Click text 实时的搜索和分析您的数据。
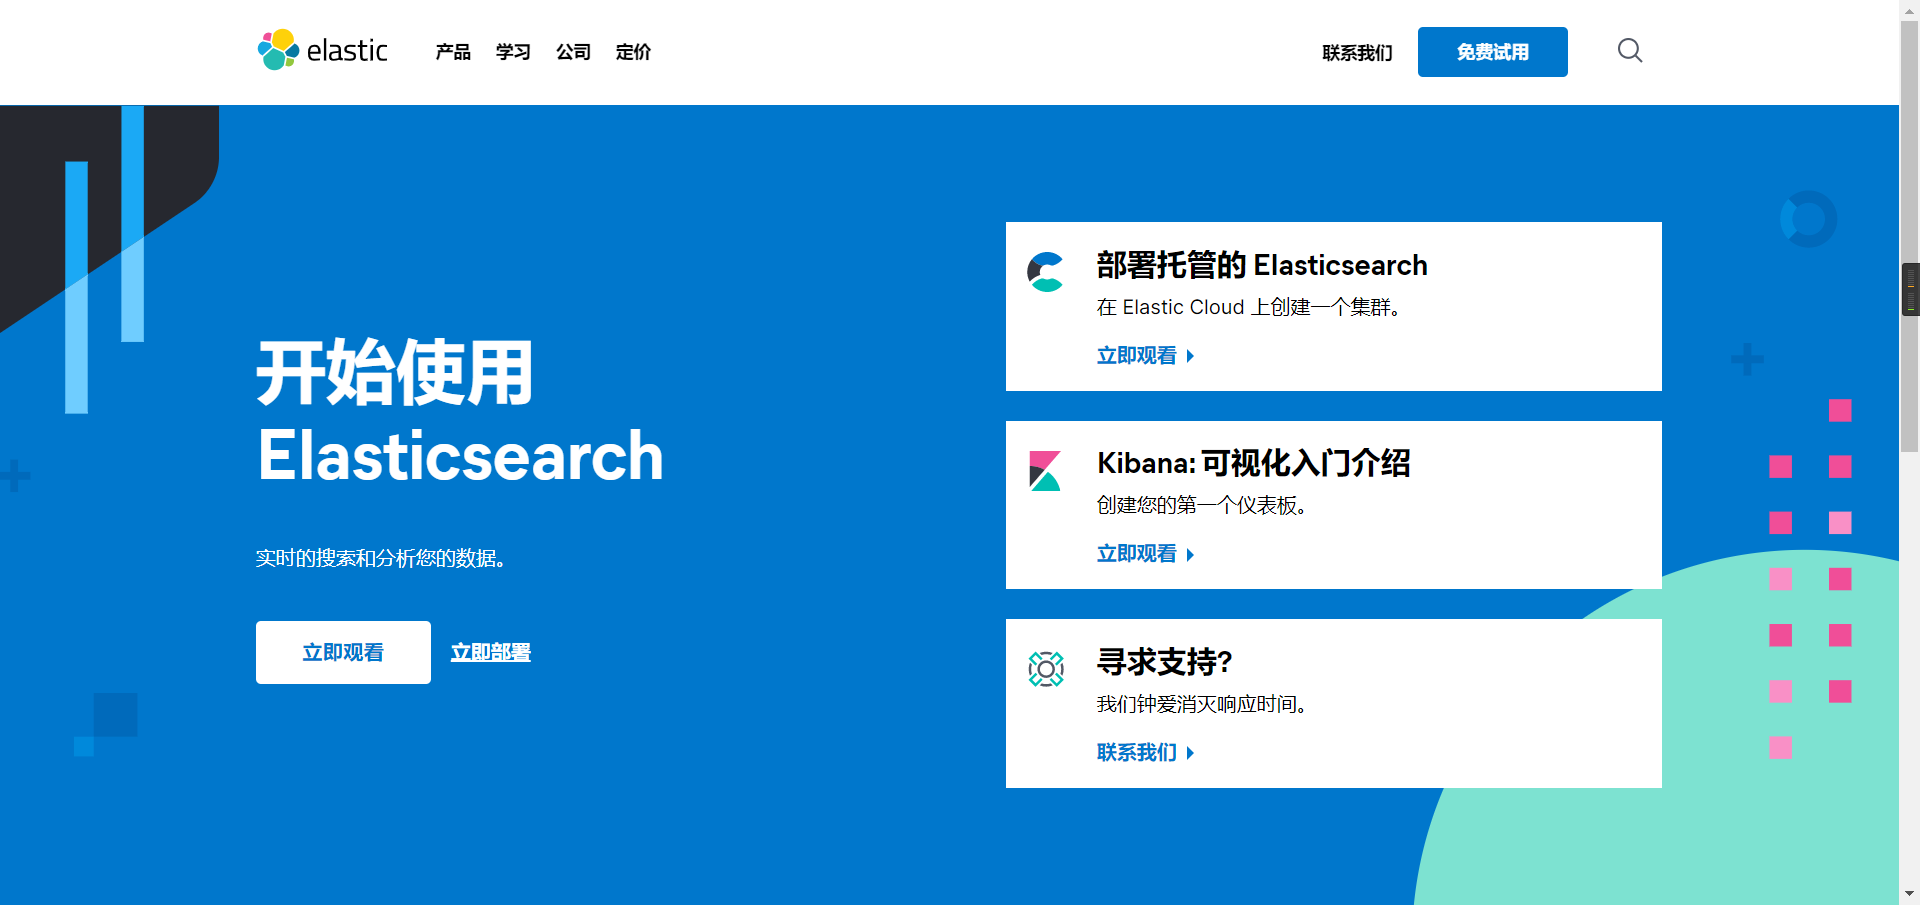1920x905 pixels. tap(381, 558)
